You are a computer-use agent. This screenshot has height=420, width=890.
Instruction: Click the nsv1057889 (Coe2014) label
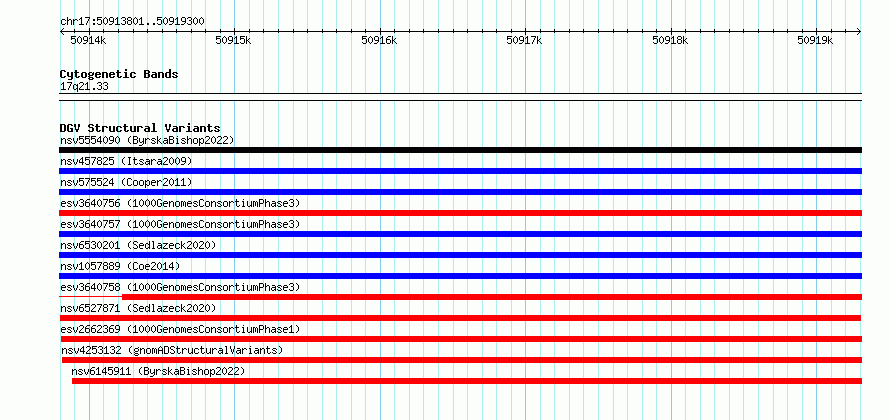coord(120,266)
